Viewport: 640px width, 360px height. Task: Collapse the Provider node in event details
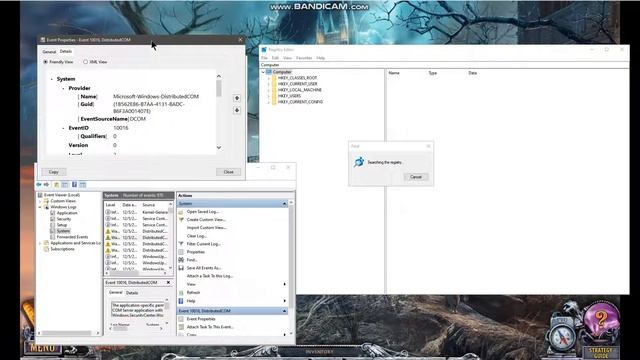(x=63, y=88)
